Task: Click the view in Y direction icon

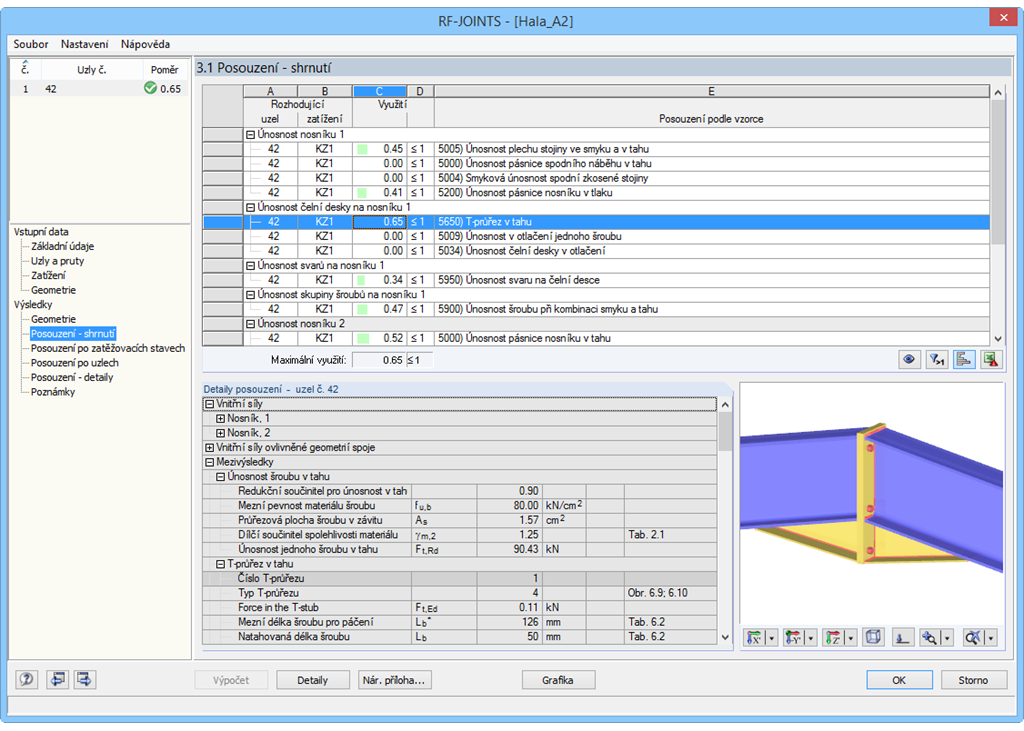Action: point(793,638)
